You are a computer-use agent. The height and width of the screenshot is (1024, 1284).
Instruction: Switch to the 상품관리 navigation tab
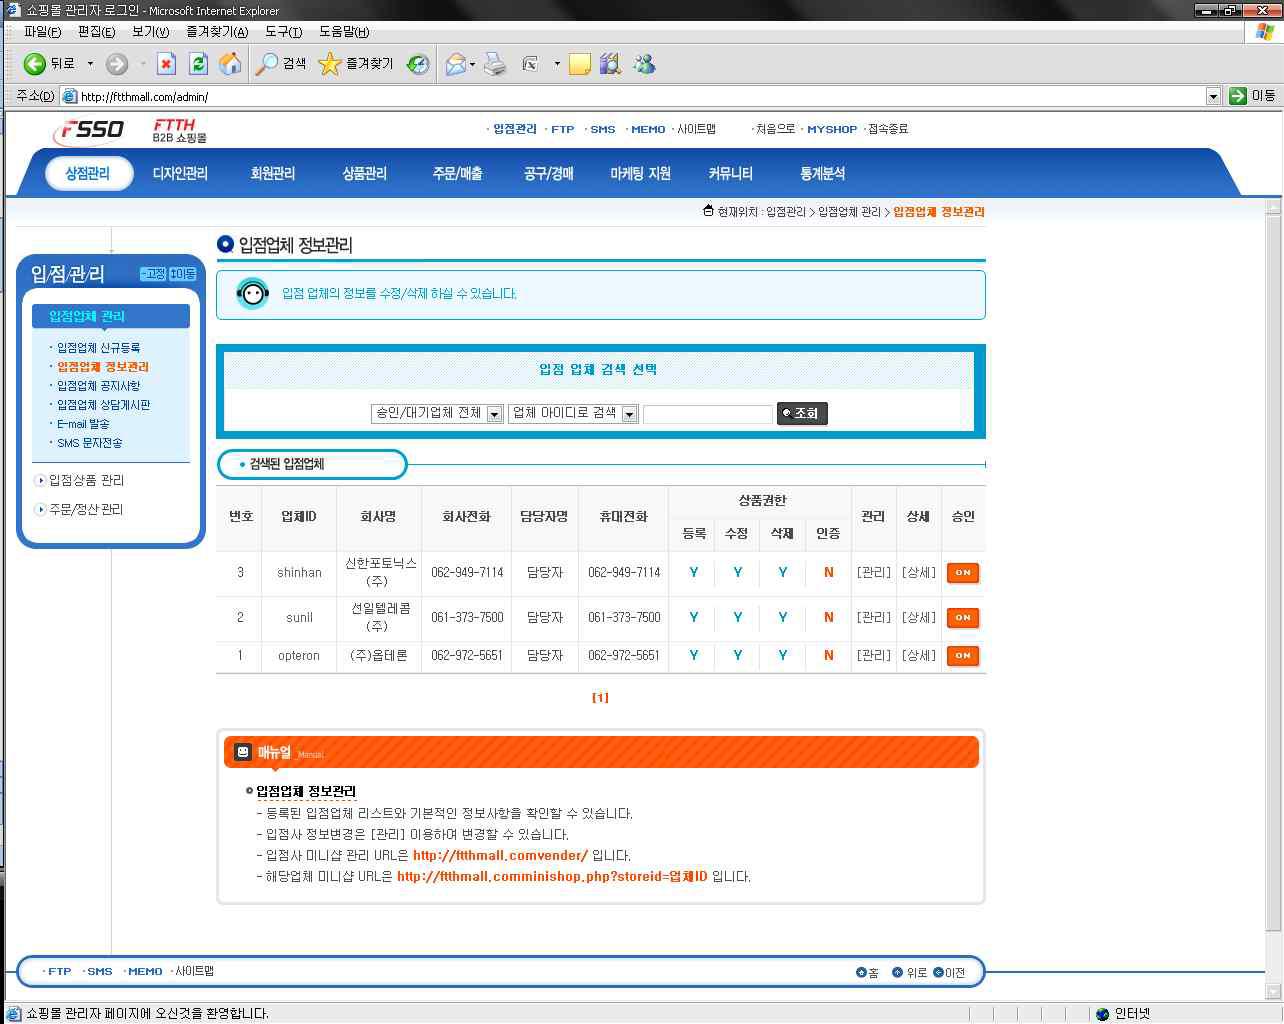tap(365, 174)
